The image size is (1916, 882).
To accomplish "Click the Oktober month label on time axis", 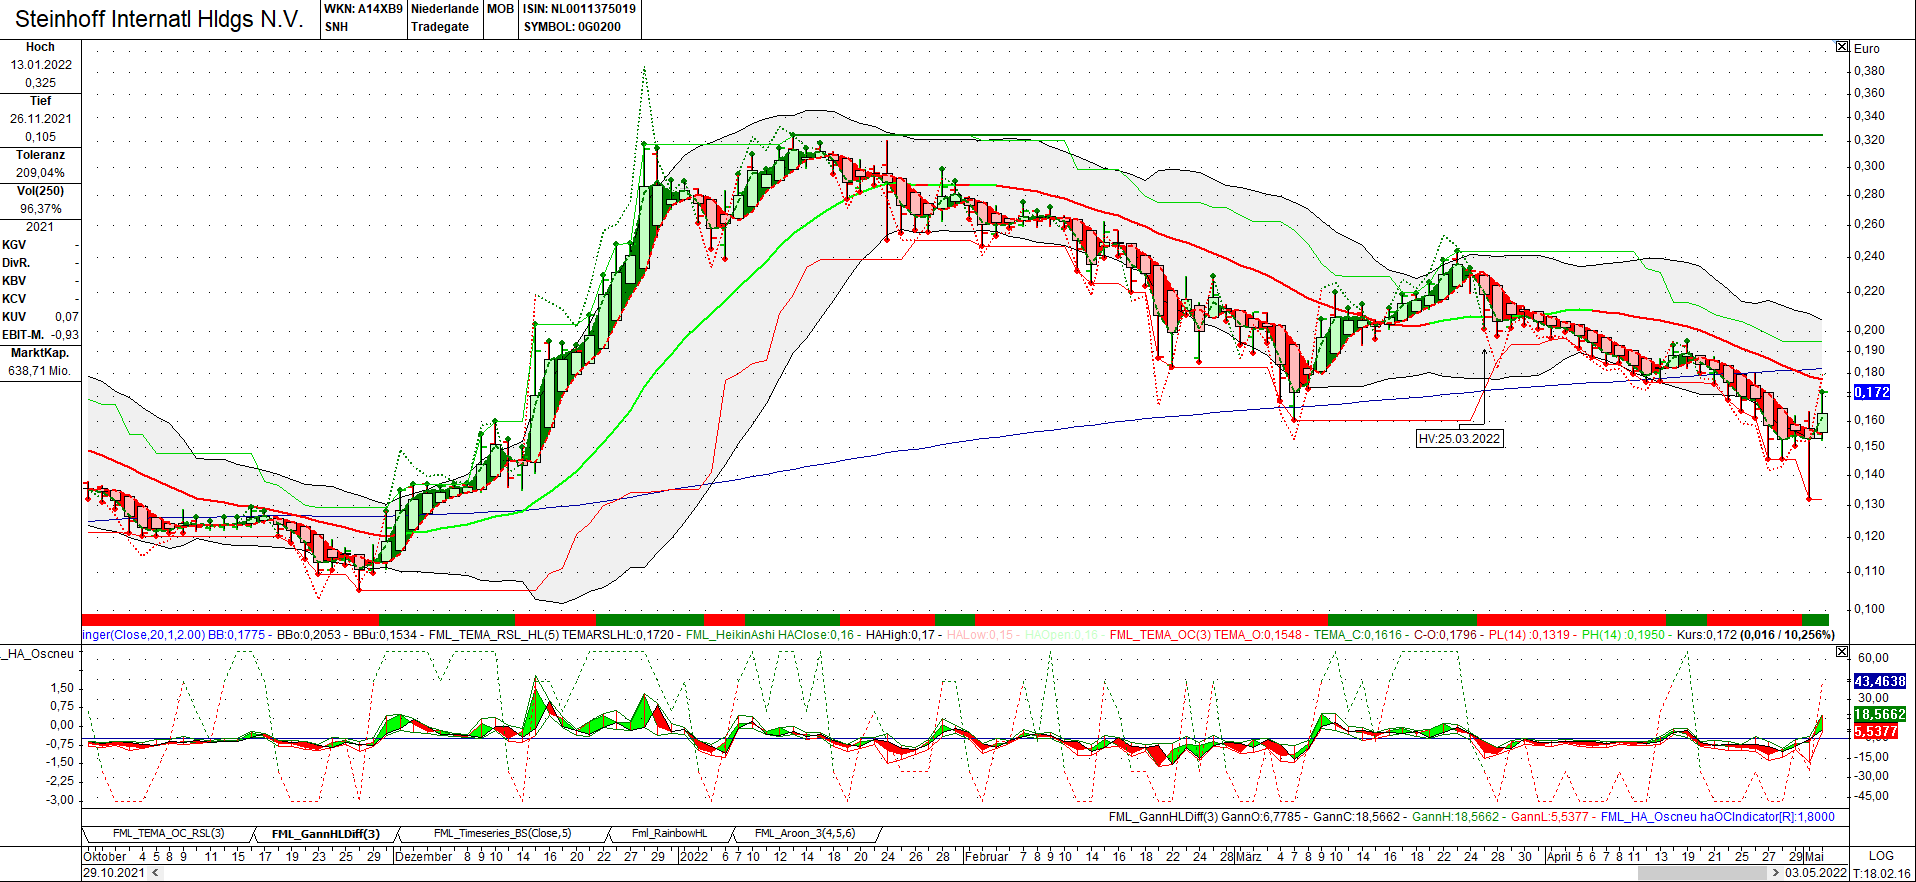I will 105,856.
